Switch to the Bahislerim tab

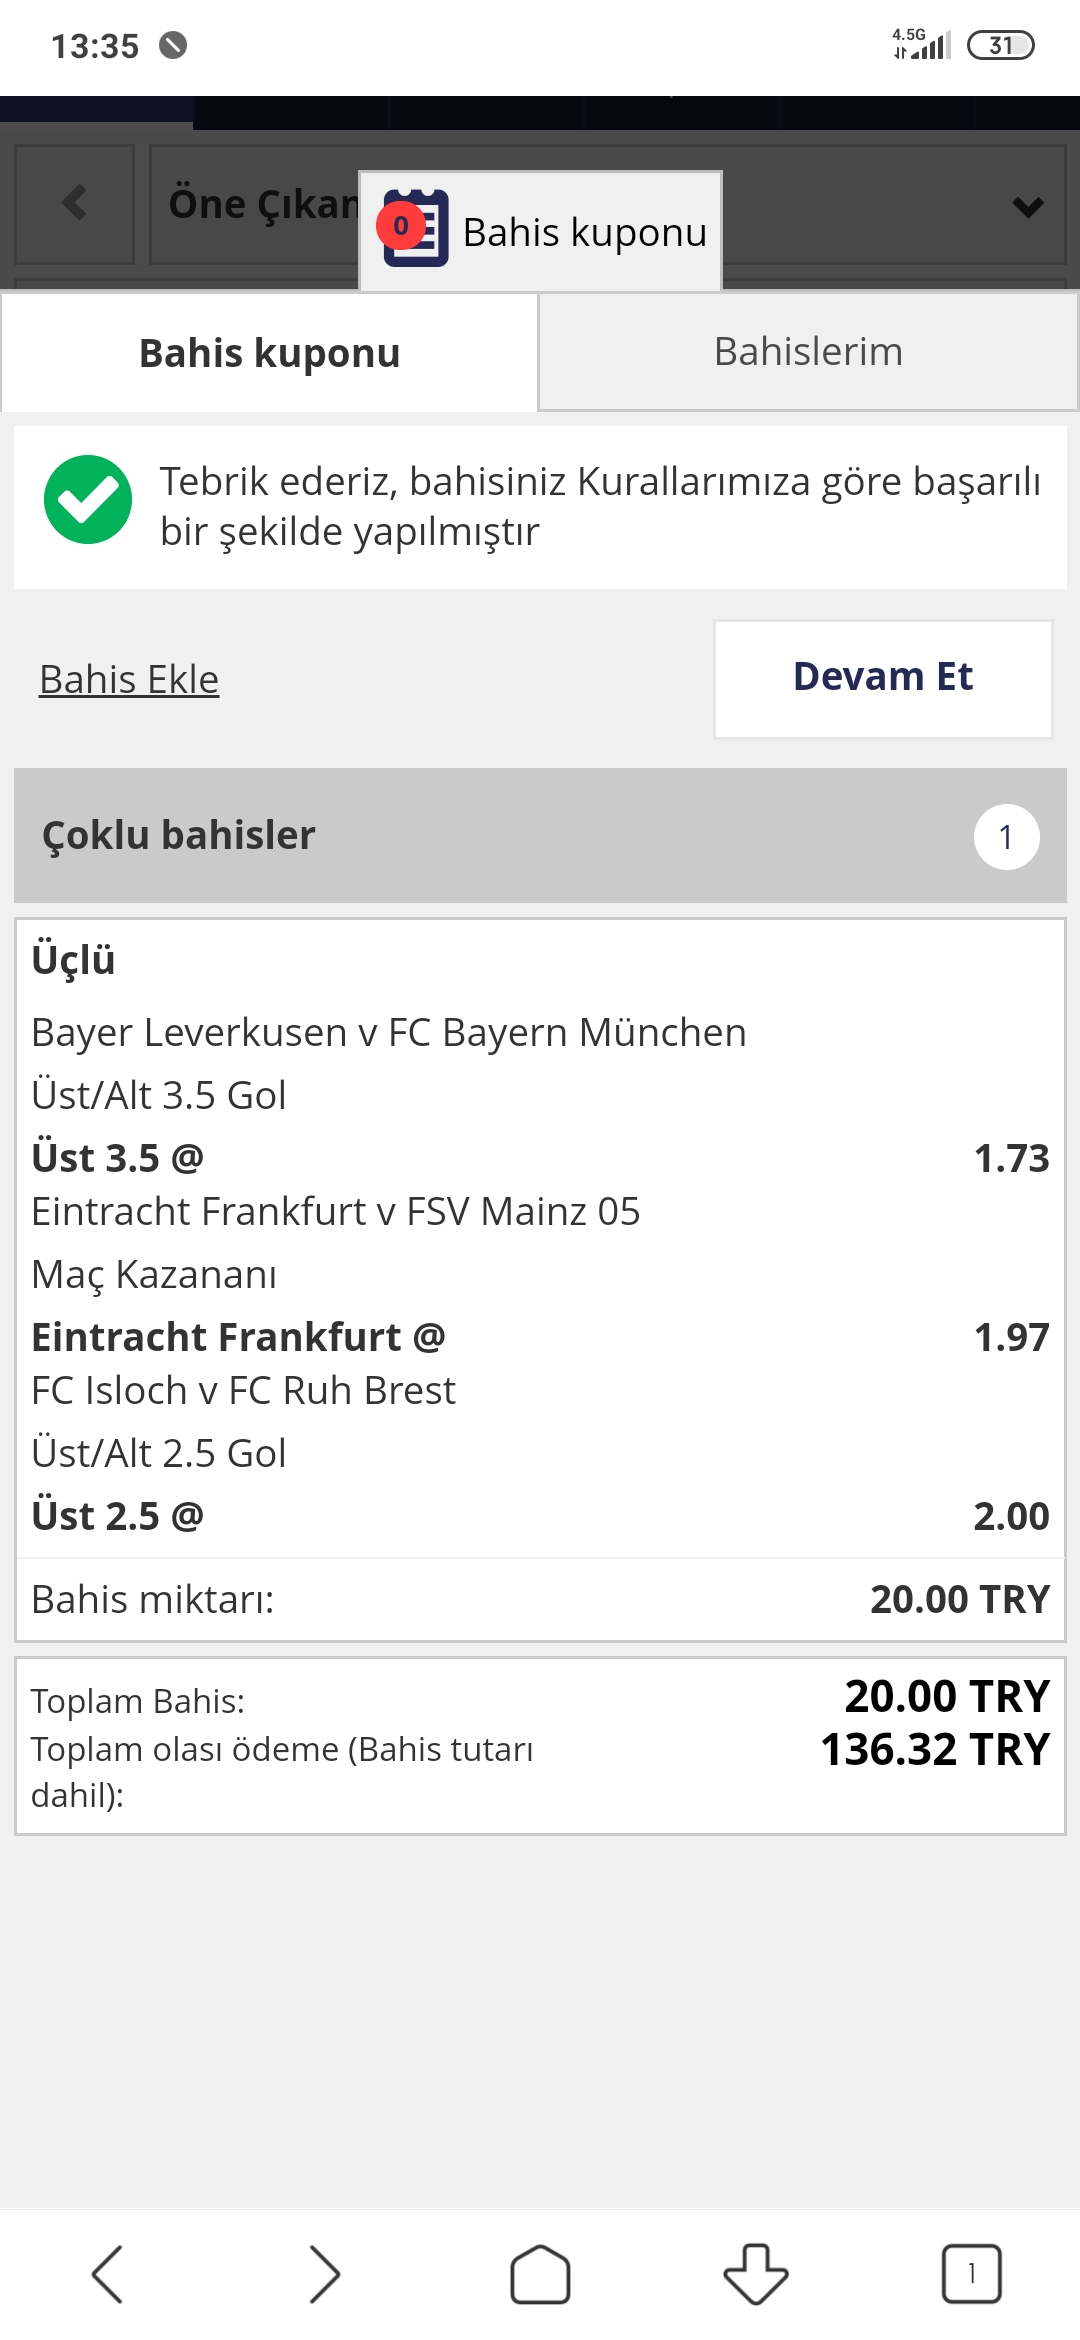click(x=808, y=352)
